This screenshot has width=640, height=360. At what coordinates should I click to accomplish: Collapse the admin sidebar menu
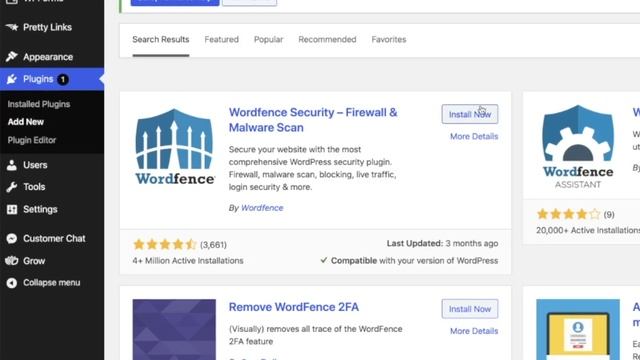pyautogui.click(x=52, y=282)
